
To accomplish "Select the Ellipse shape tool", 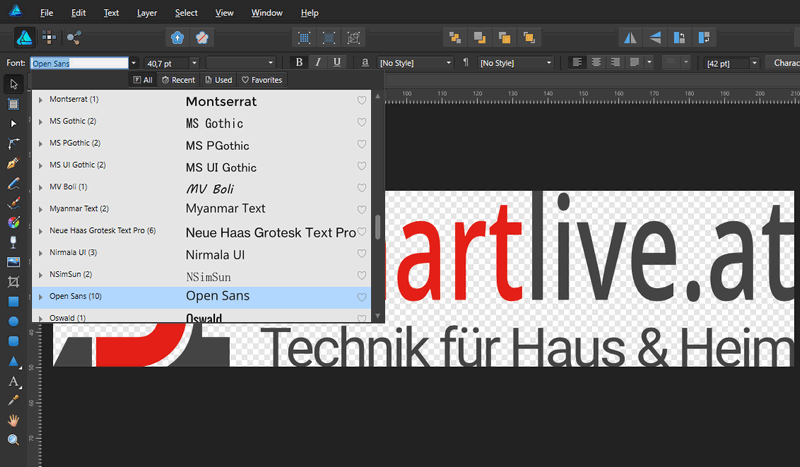I will 14,322.
